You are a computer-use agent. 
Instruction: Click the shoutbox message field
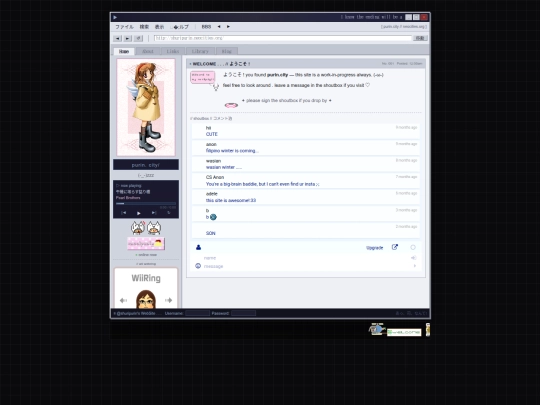click(x=305, y=266)
